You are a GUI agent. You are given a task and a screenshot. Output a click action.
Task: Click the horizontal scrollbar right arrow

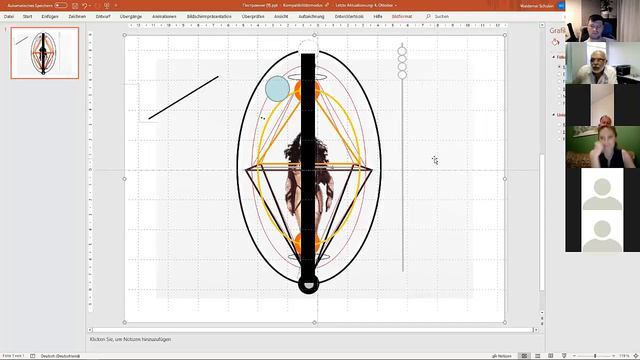pos(536,330)
